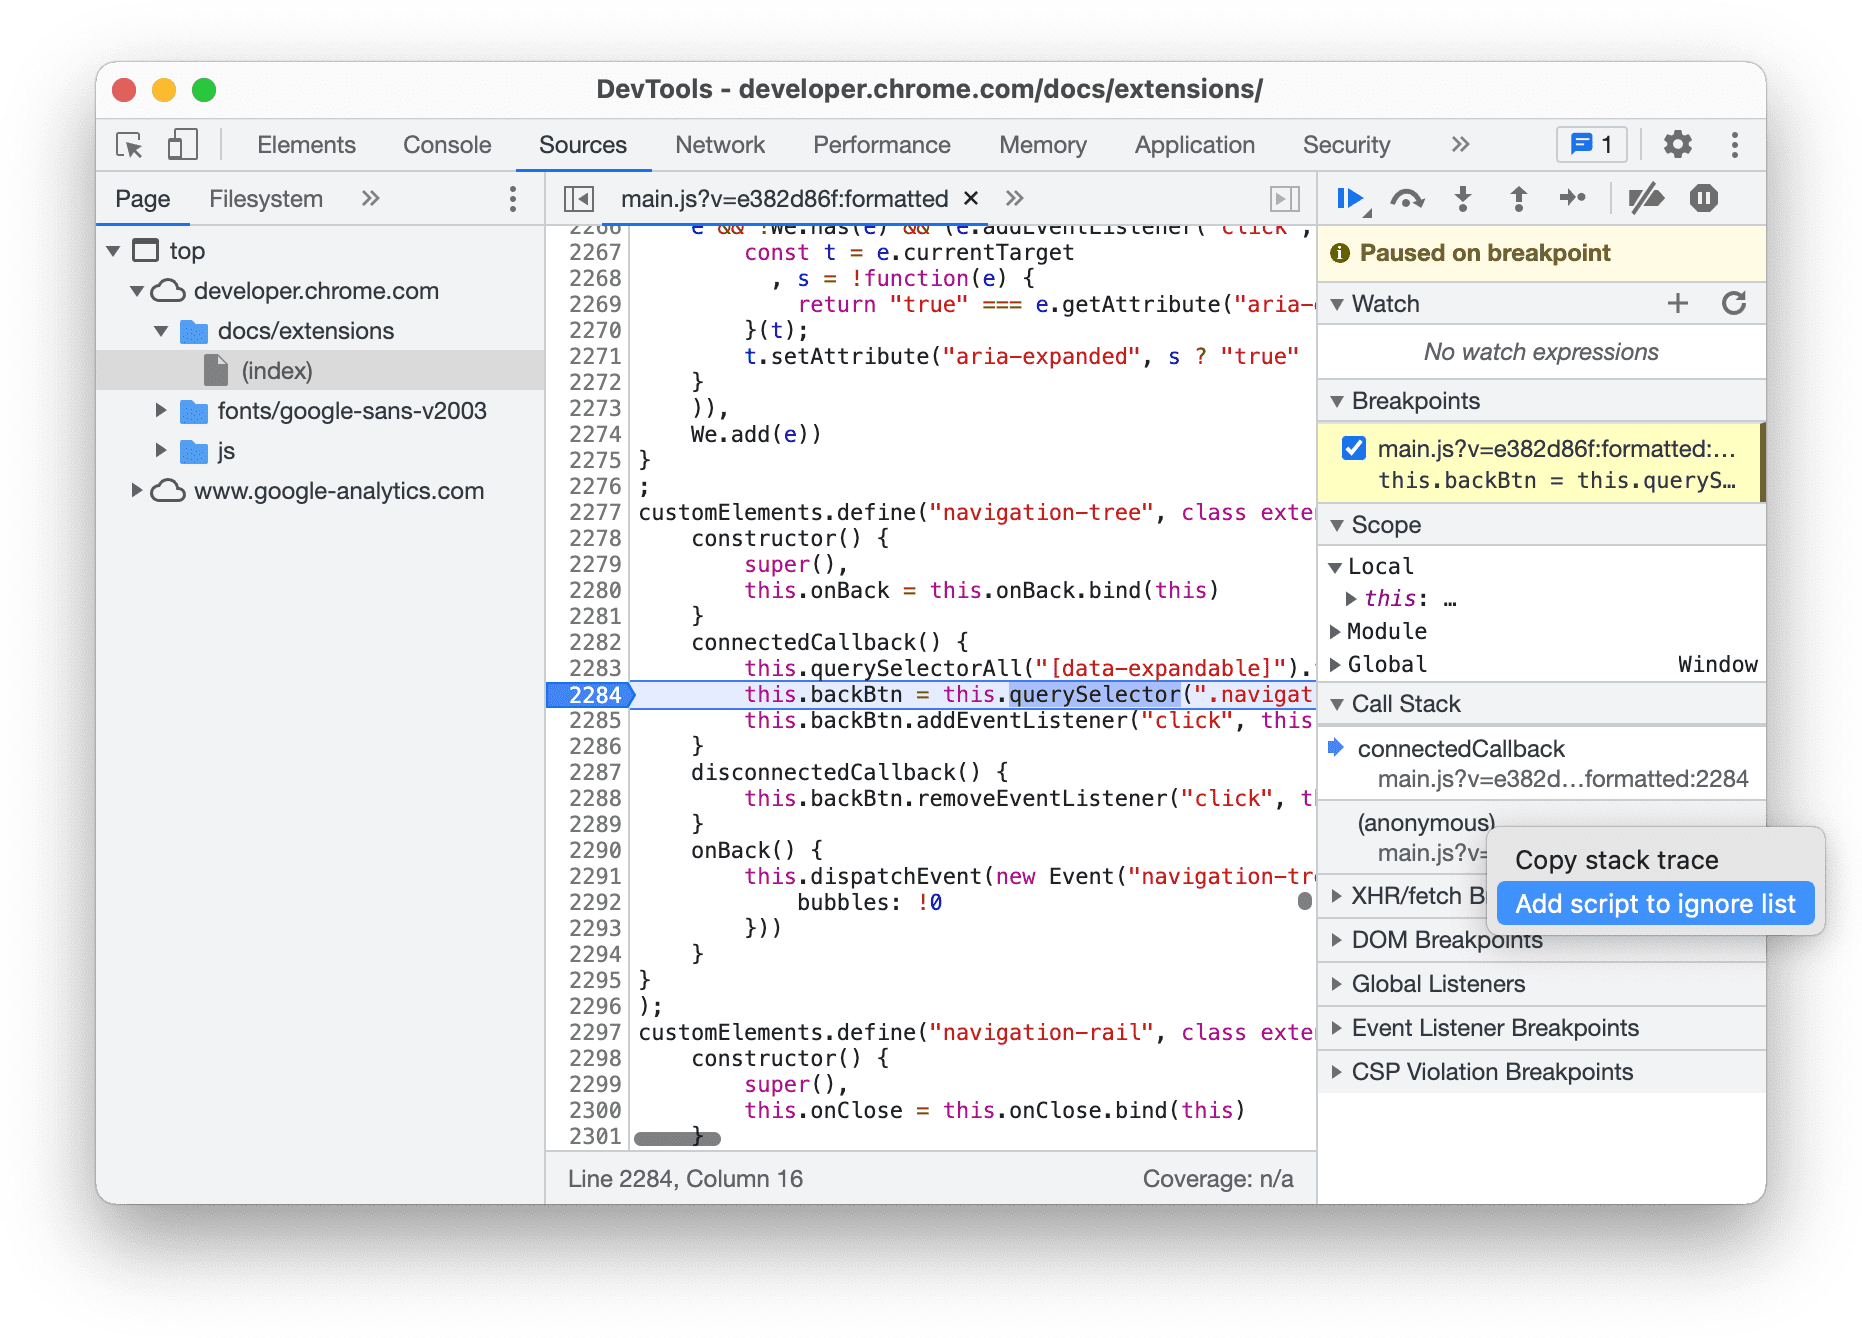This screenshot has width=1862, height=1338.
Task: Click the connectedCallback frame source link
Action: 1563,778
